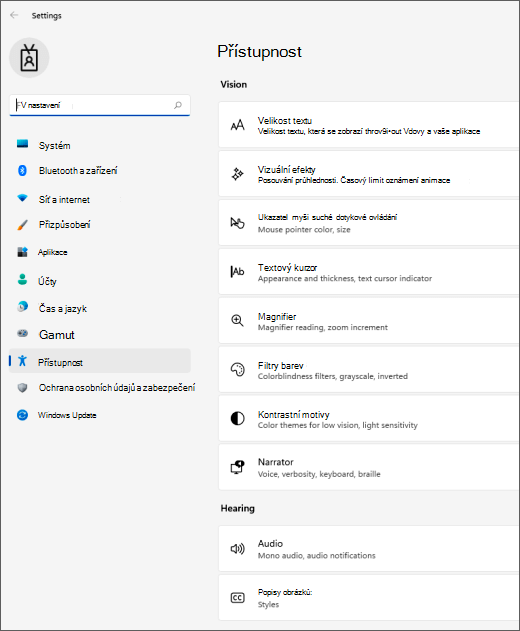The image size is (520, 631).
Task: Open Vizuální efekty setting
Action: click(369, 174)
